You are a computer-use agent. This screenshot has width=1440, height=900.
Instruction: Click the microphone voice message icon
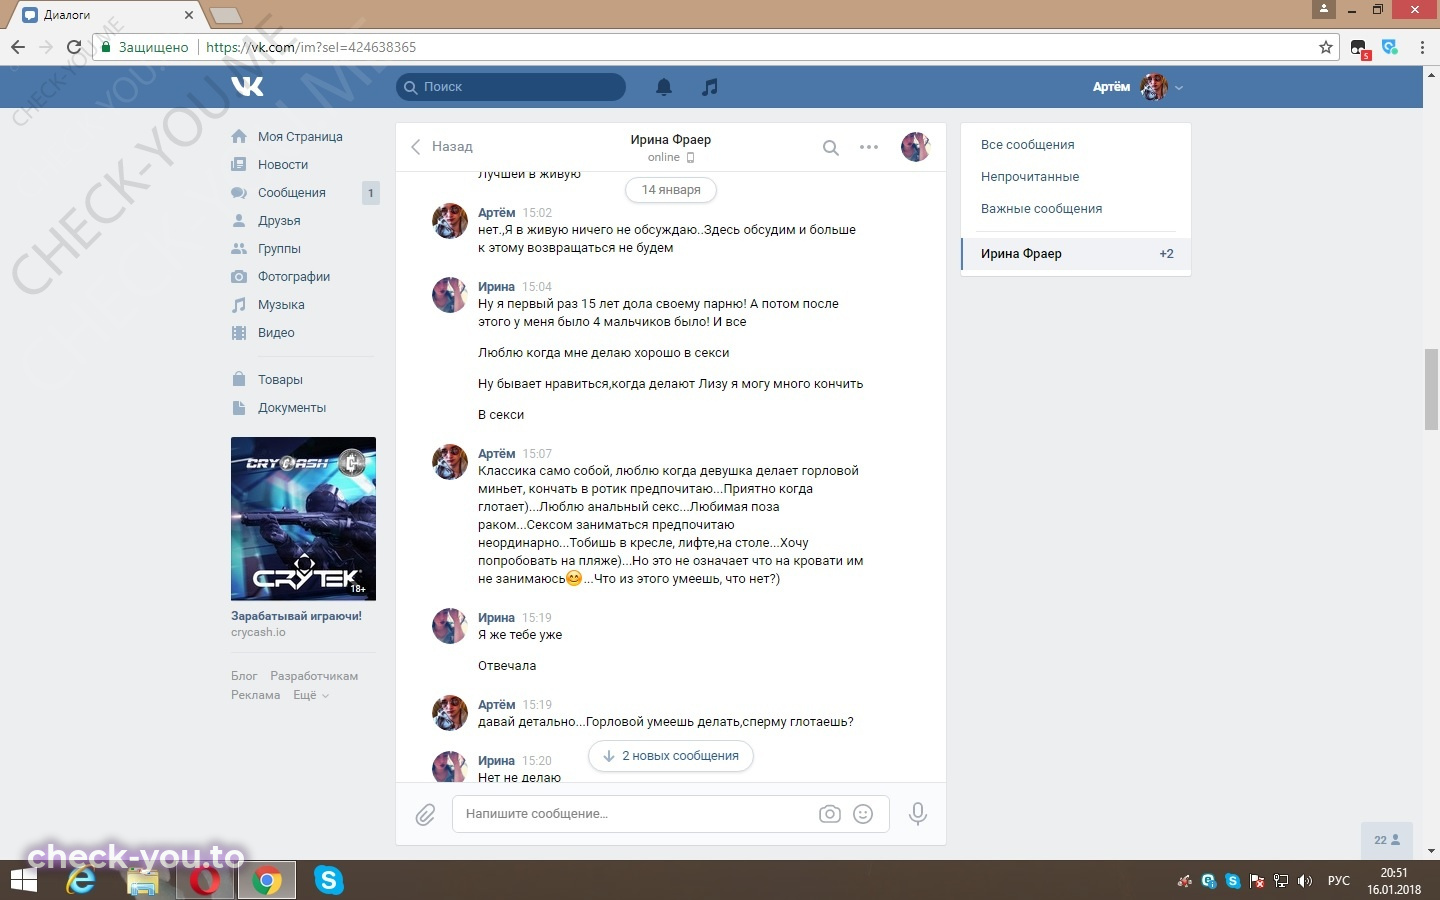pos(917,814)
